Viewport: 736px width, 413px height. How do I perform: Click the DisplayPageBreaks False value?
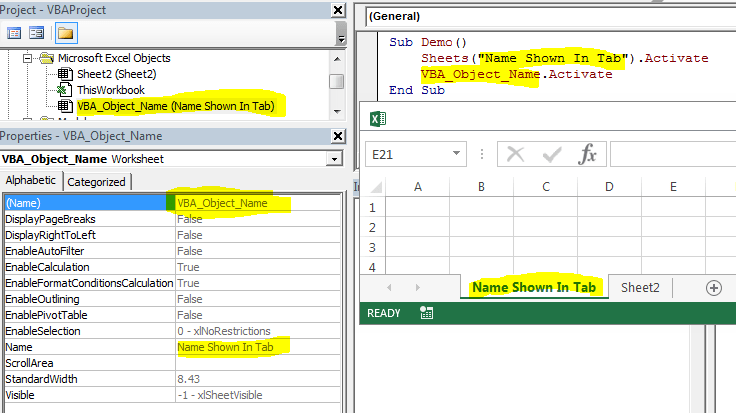click(257, 219)
